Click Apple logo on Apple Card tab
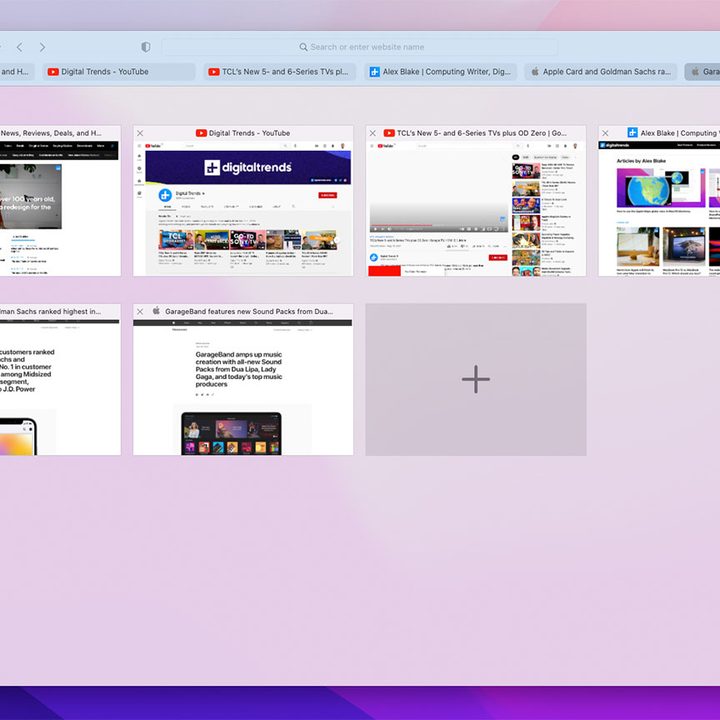 535,72
